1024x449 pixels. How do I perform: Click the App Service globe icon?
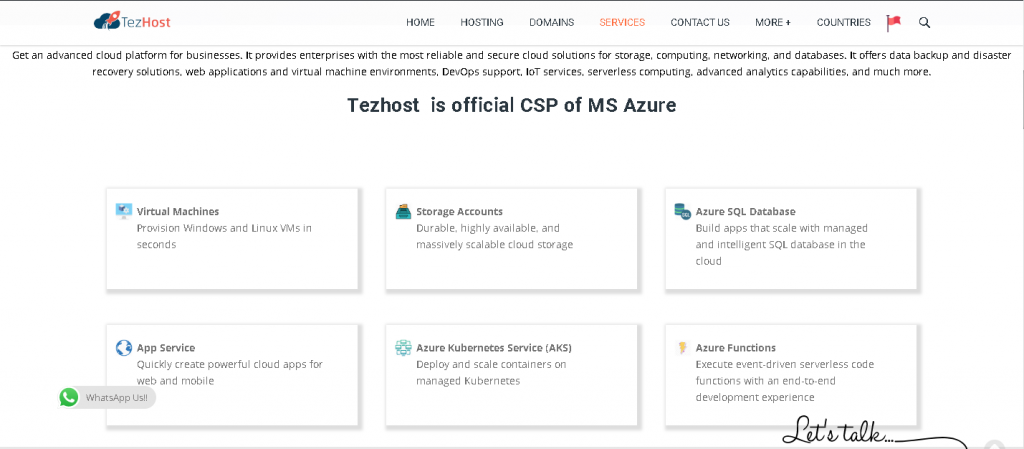click(x=124, y=348)
